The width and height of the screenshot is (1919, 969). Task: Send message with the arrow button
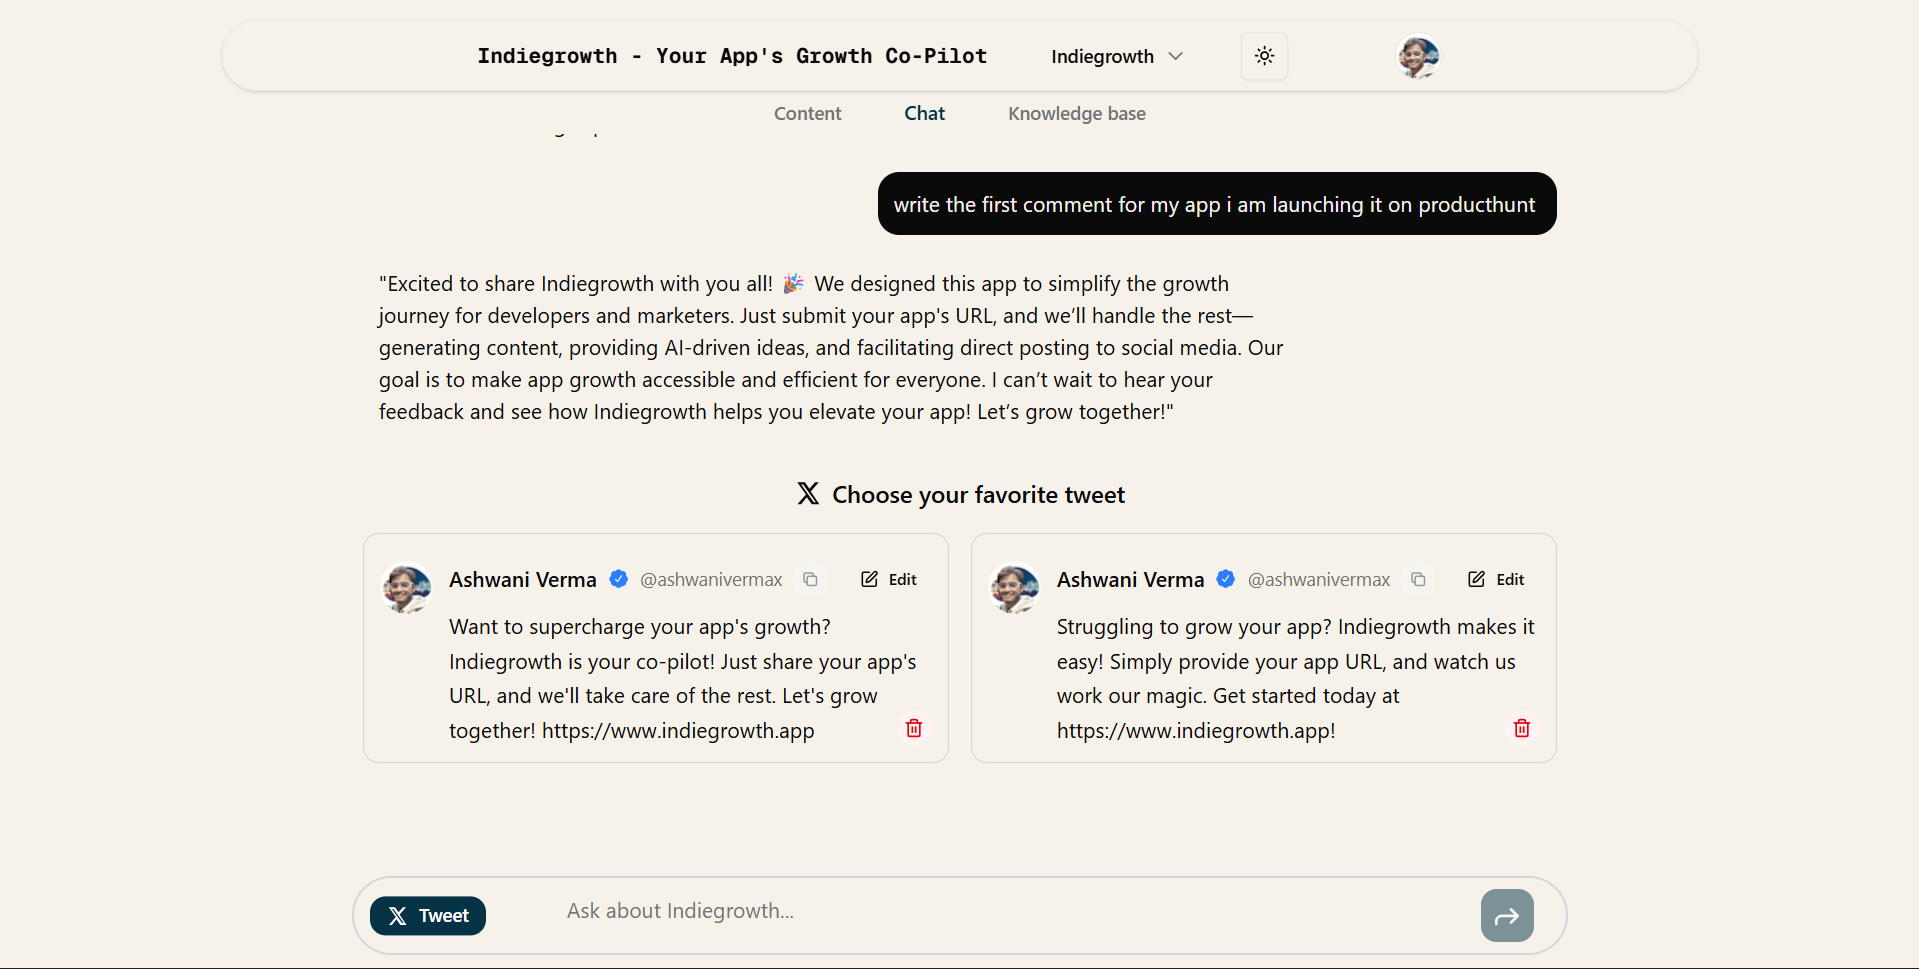tap(1507, 916)
